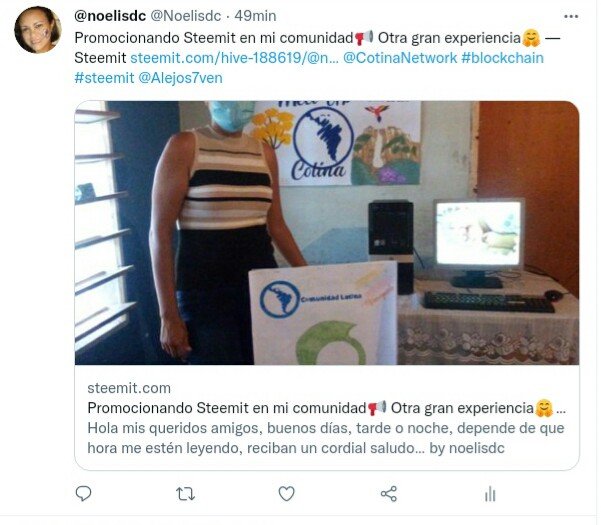
Task: Open the #blockchain hashtag
Action: 502,58
